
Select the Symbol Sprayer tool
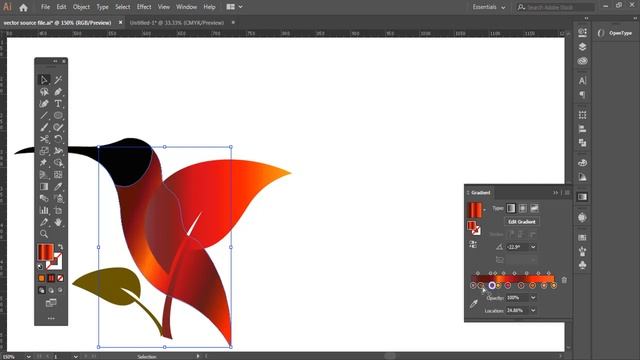pos(58,198)
